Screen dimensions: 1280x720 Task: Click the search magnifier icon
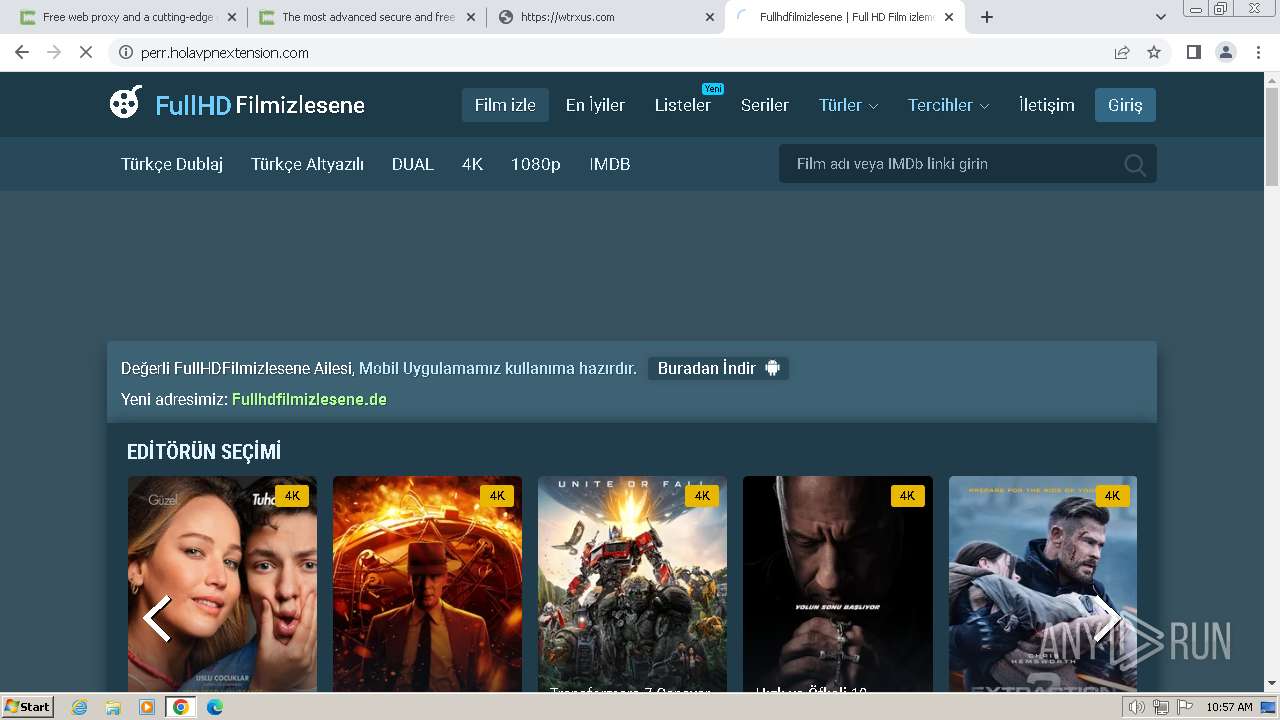pyautogui.click(x=1135, y=165)
